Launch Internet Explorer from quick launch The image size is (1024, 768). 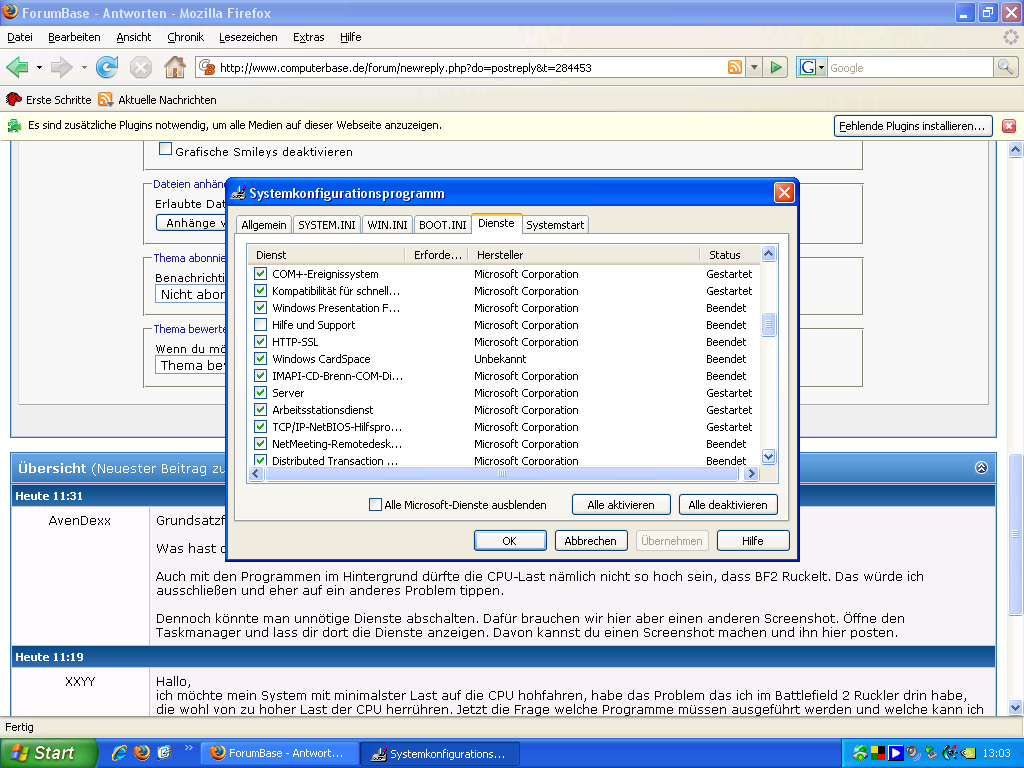[120, 753]
